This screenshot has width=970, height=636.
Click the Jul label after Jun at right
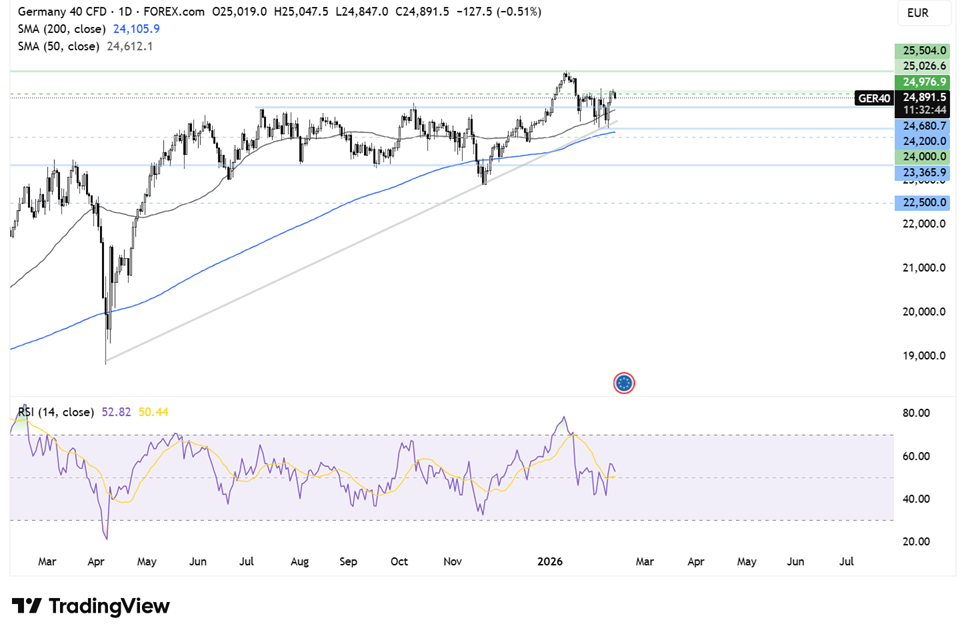pos(846,562)
